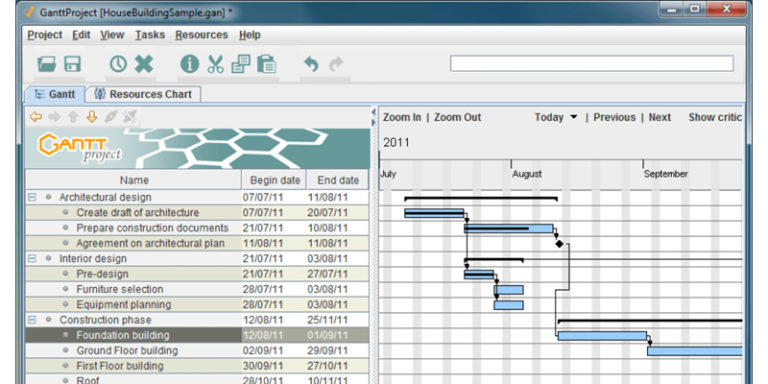The image size is (768, 384).
Task: Click the Agreement milestone diamond in chart
Action: [559, 243]
